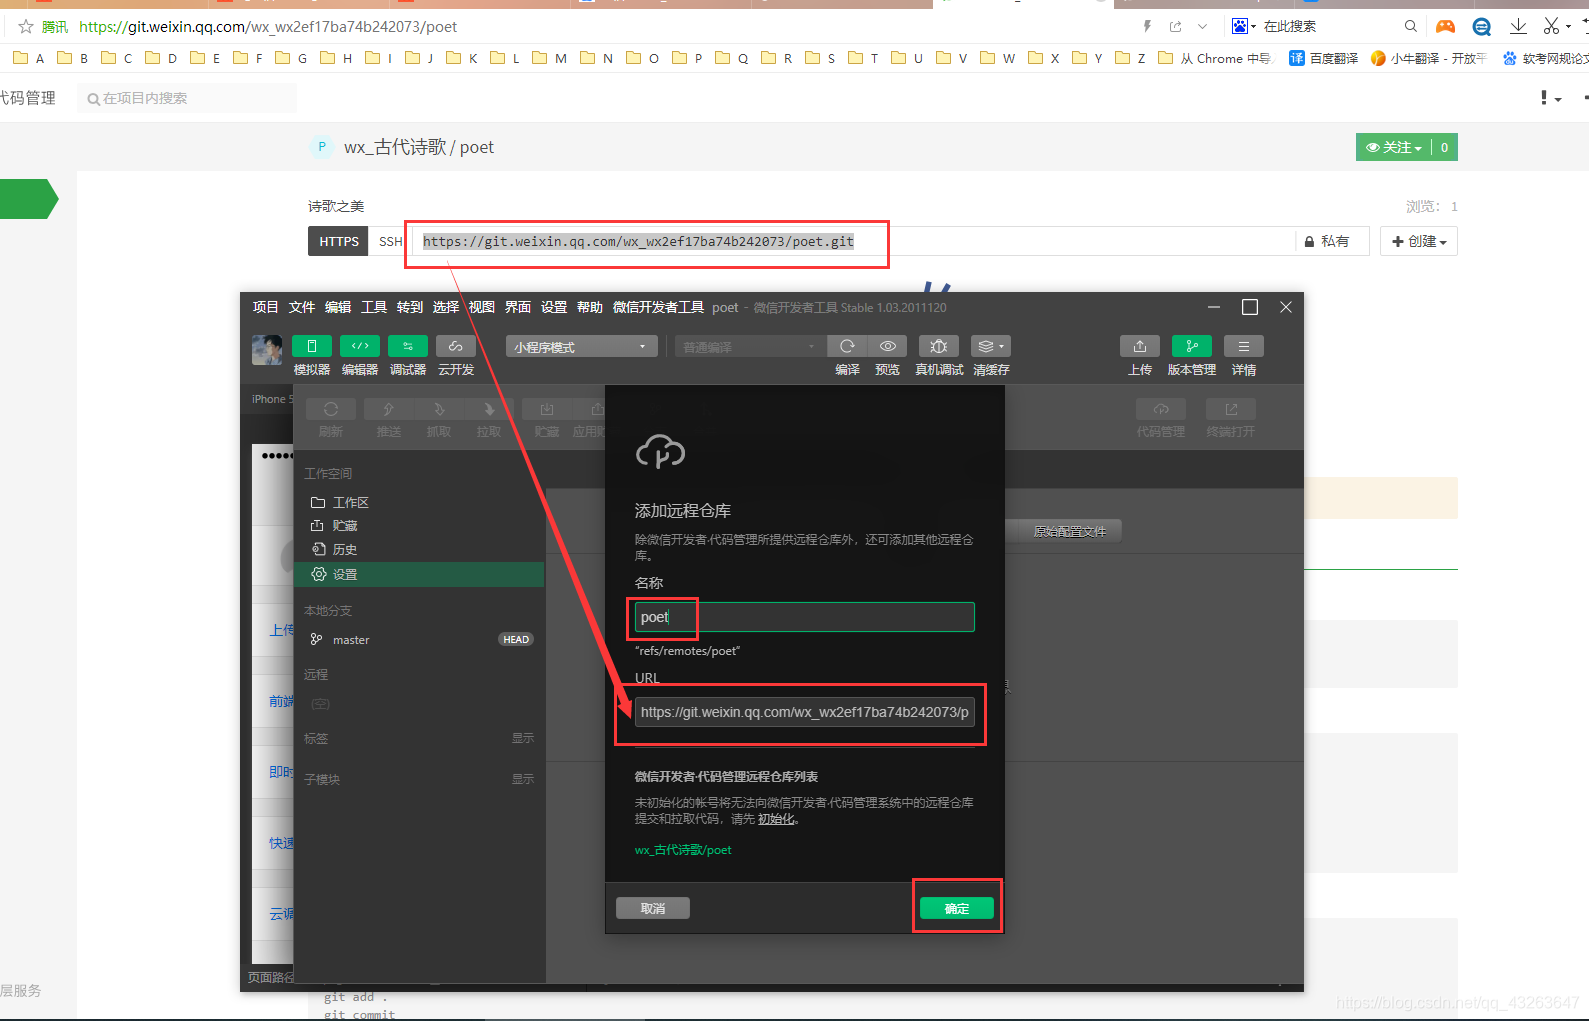The image size is (1589, 1021).
Task: Select 工作区 in the workspace tree
Action: [x=420, y=502]
